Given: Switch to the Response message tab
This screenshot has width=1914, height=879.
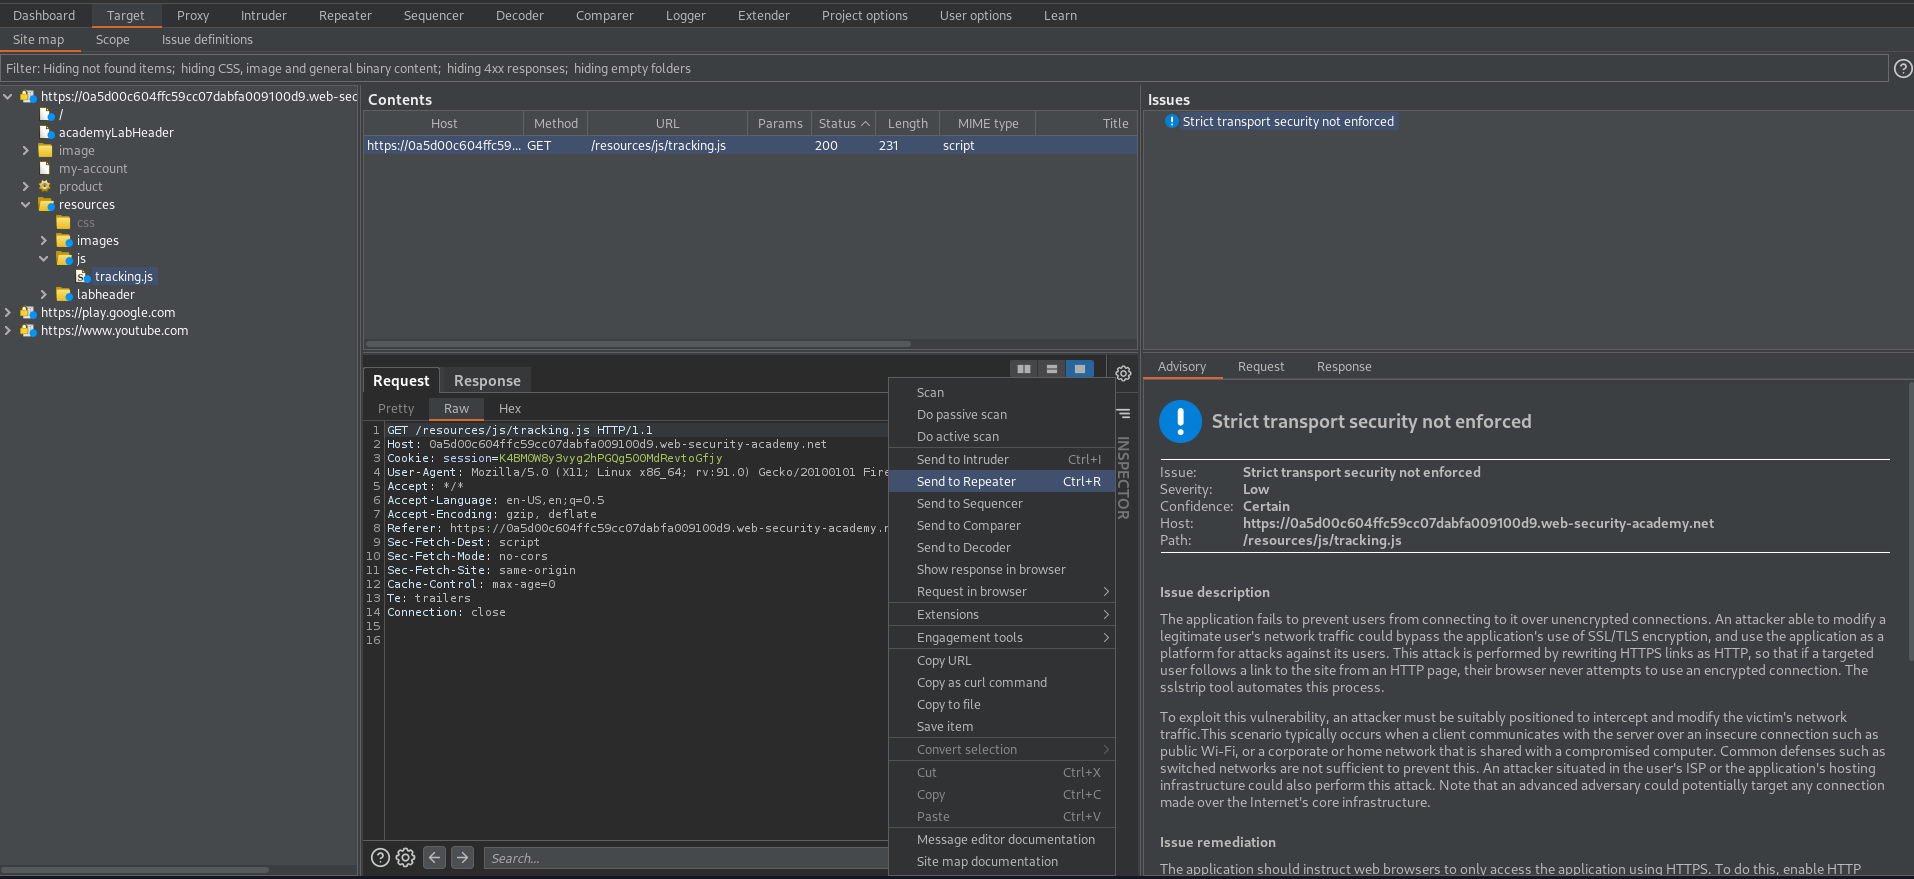Looking at the screenshot, I should click(x=487, y=380).
